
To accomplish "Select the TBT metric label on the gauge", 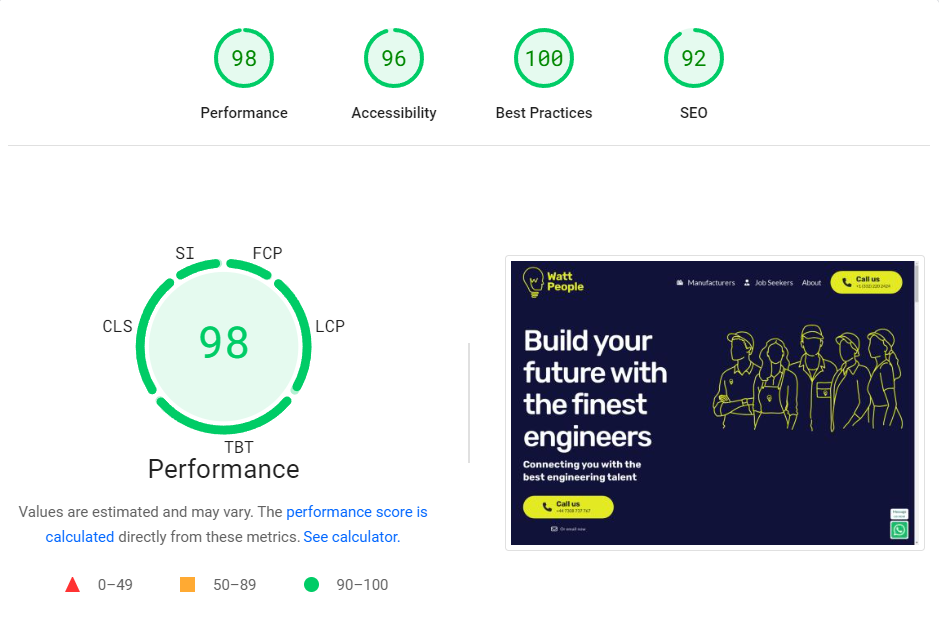I will tap(239, 447).
